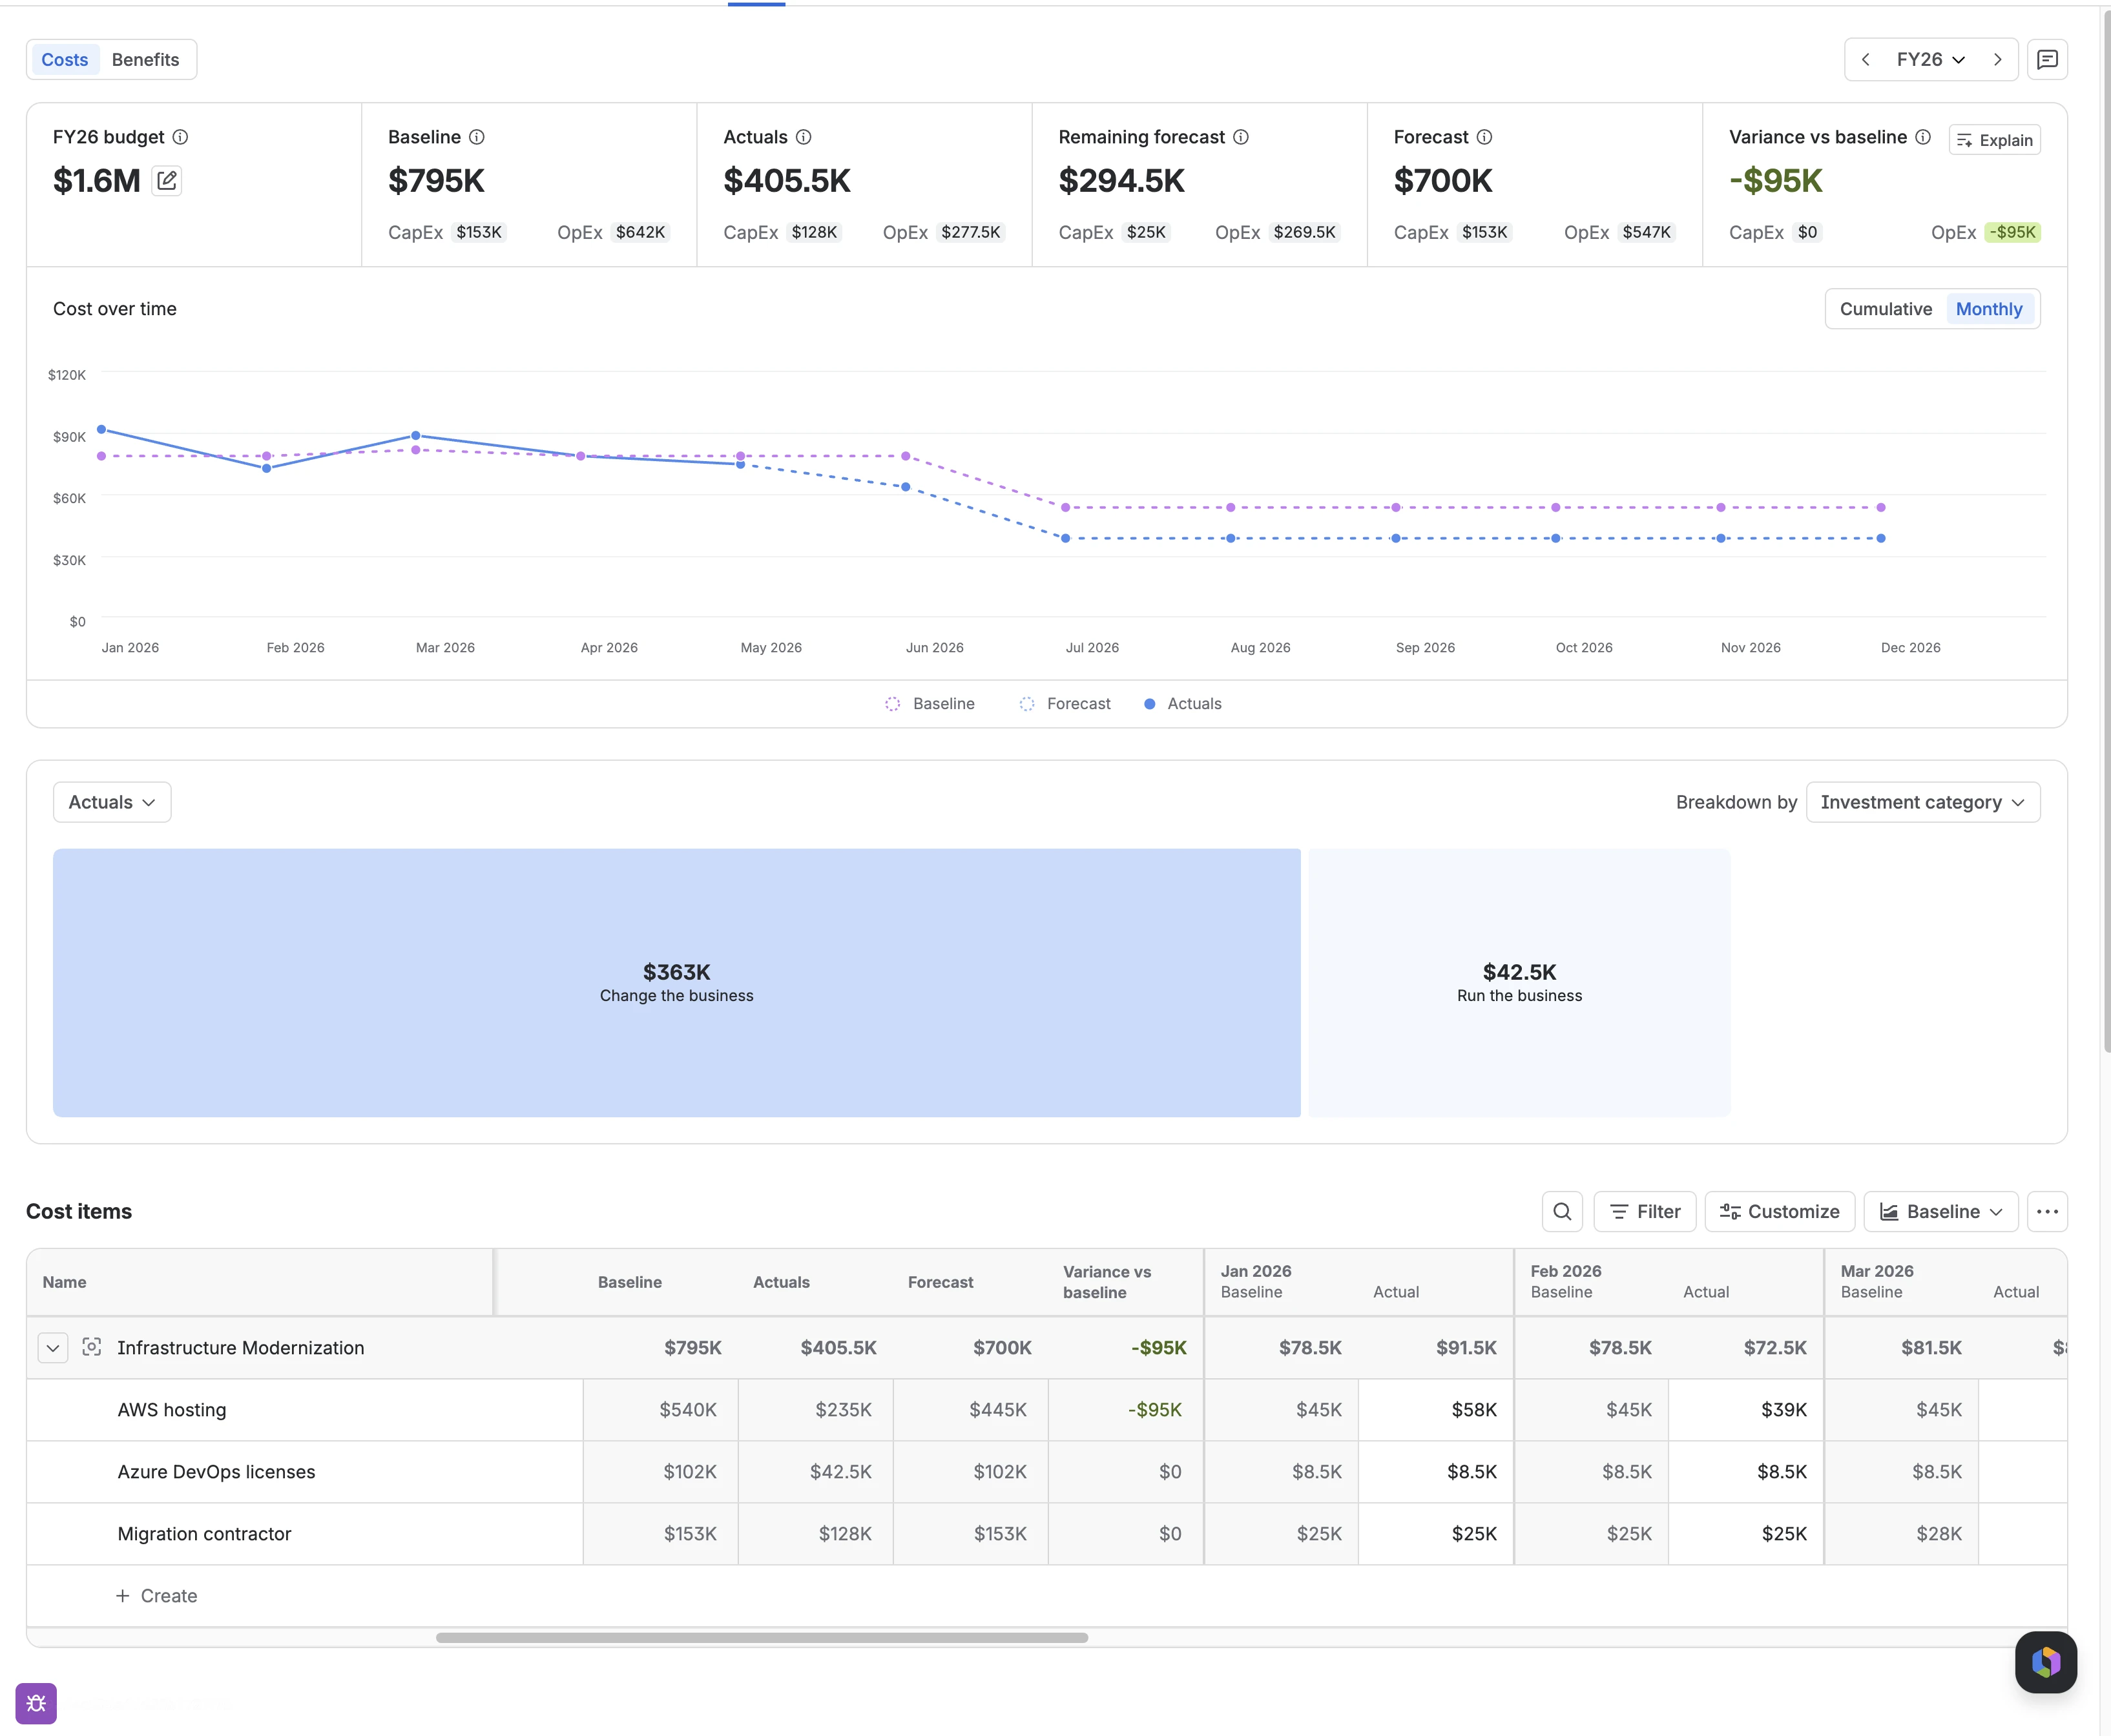Viewport: 2111px width, 1736px height.
Task: Switch chart to Cumulative view
Action: tap(1886, 309)
